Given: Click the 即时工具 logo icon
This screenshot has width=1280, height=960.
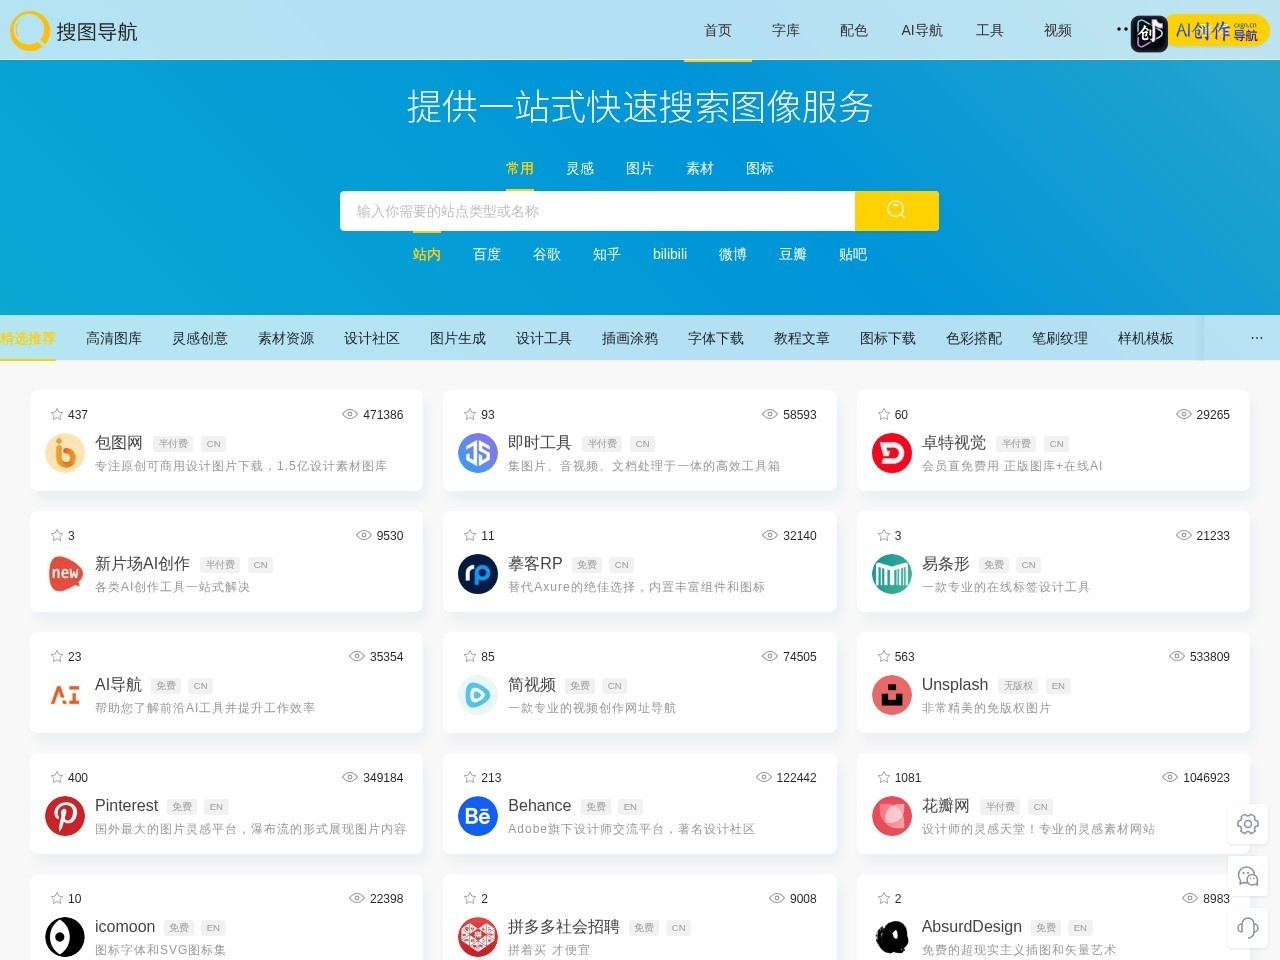Looking at the screenshot, I should click(x=478, y=453).
